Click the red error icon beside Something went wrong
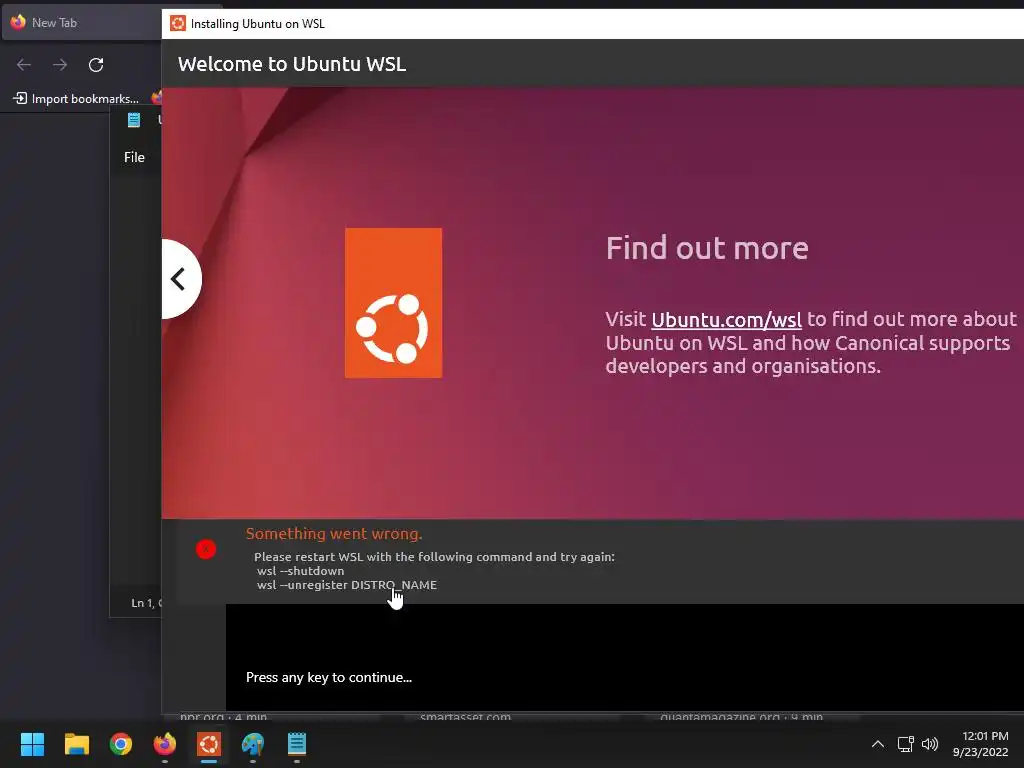Image resolution: width=1024 pixels, height=768 pixels. coord(206,549)
